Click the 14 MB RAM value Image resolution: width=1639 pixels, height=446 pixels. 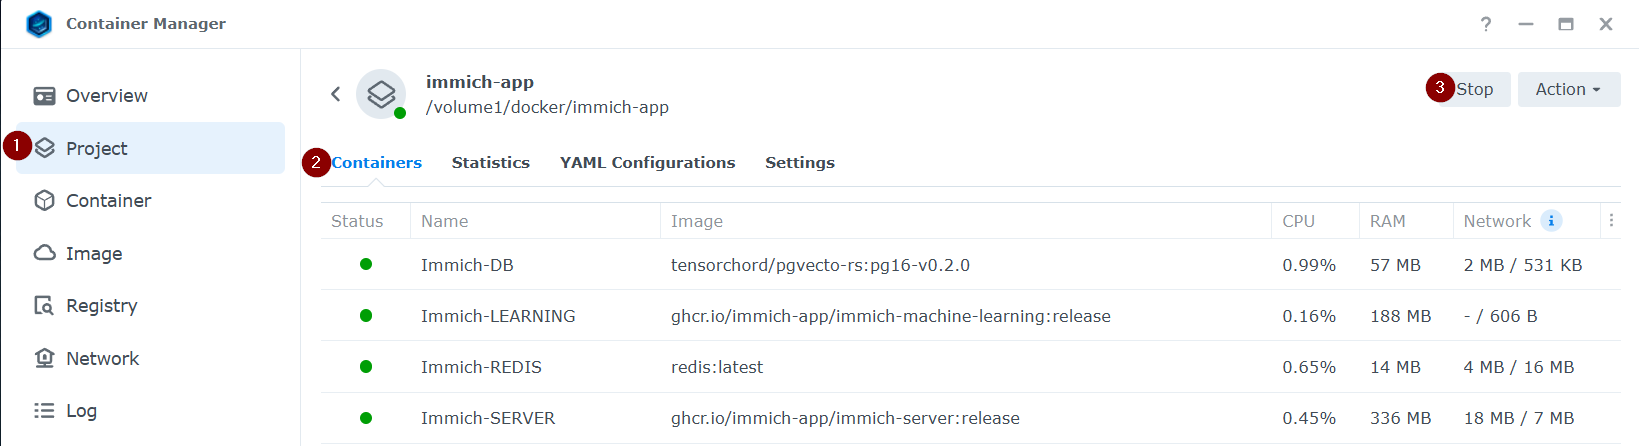click(x=1395, y=367)
